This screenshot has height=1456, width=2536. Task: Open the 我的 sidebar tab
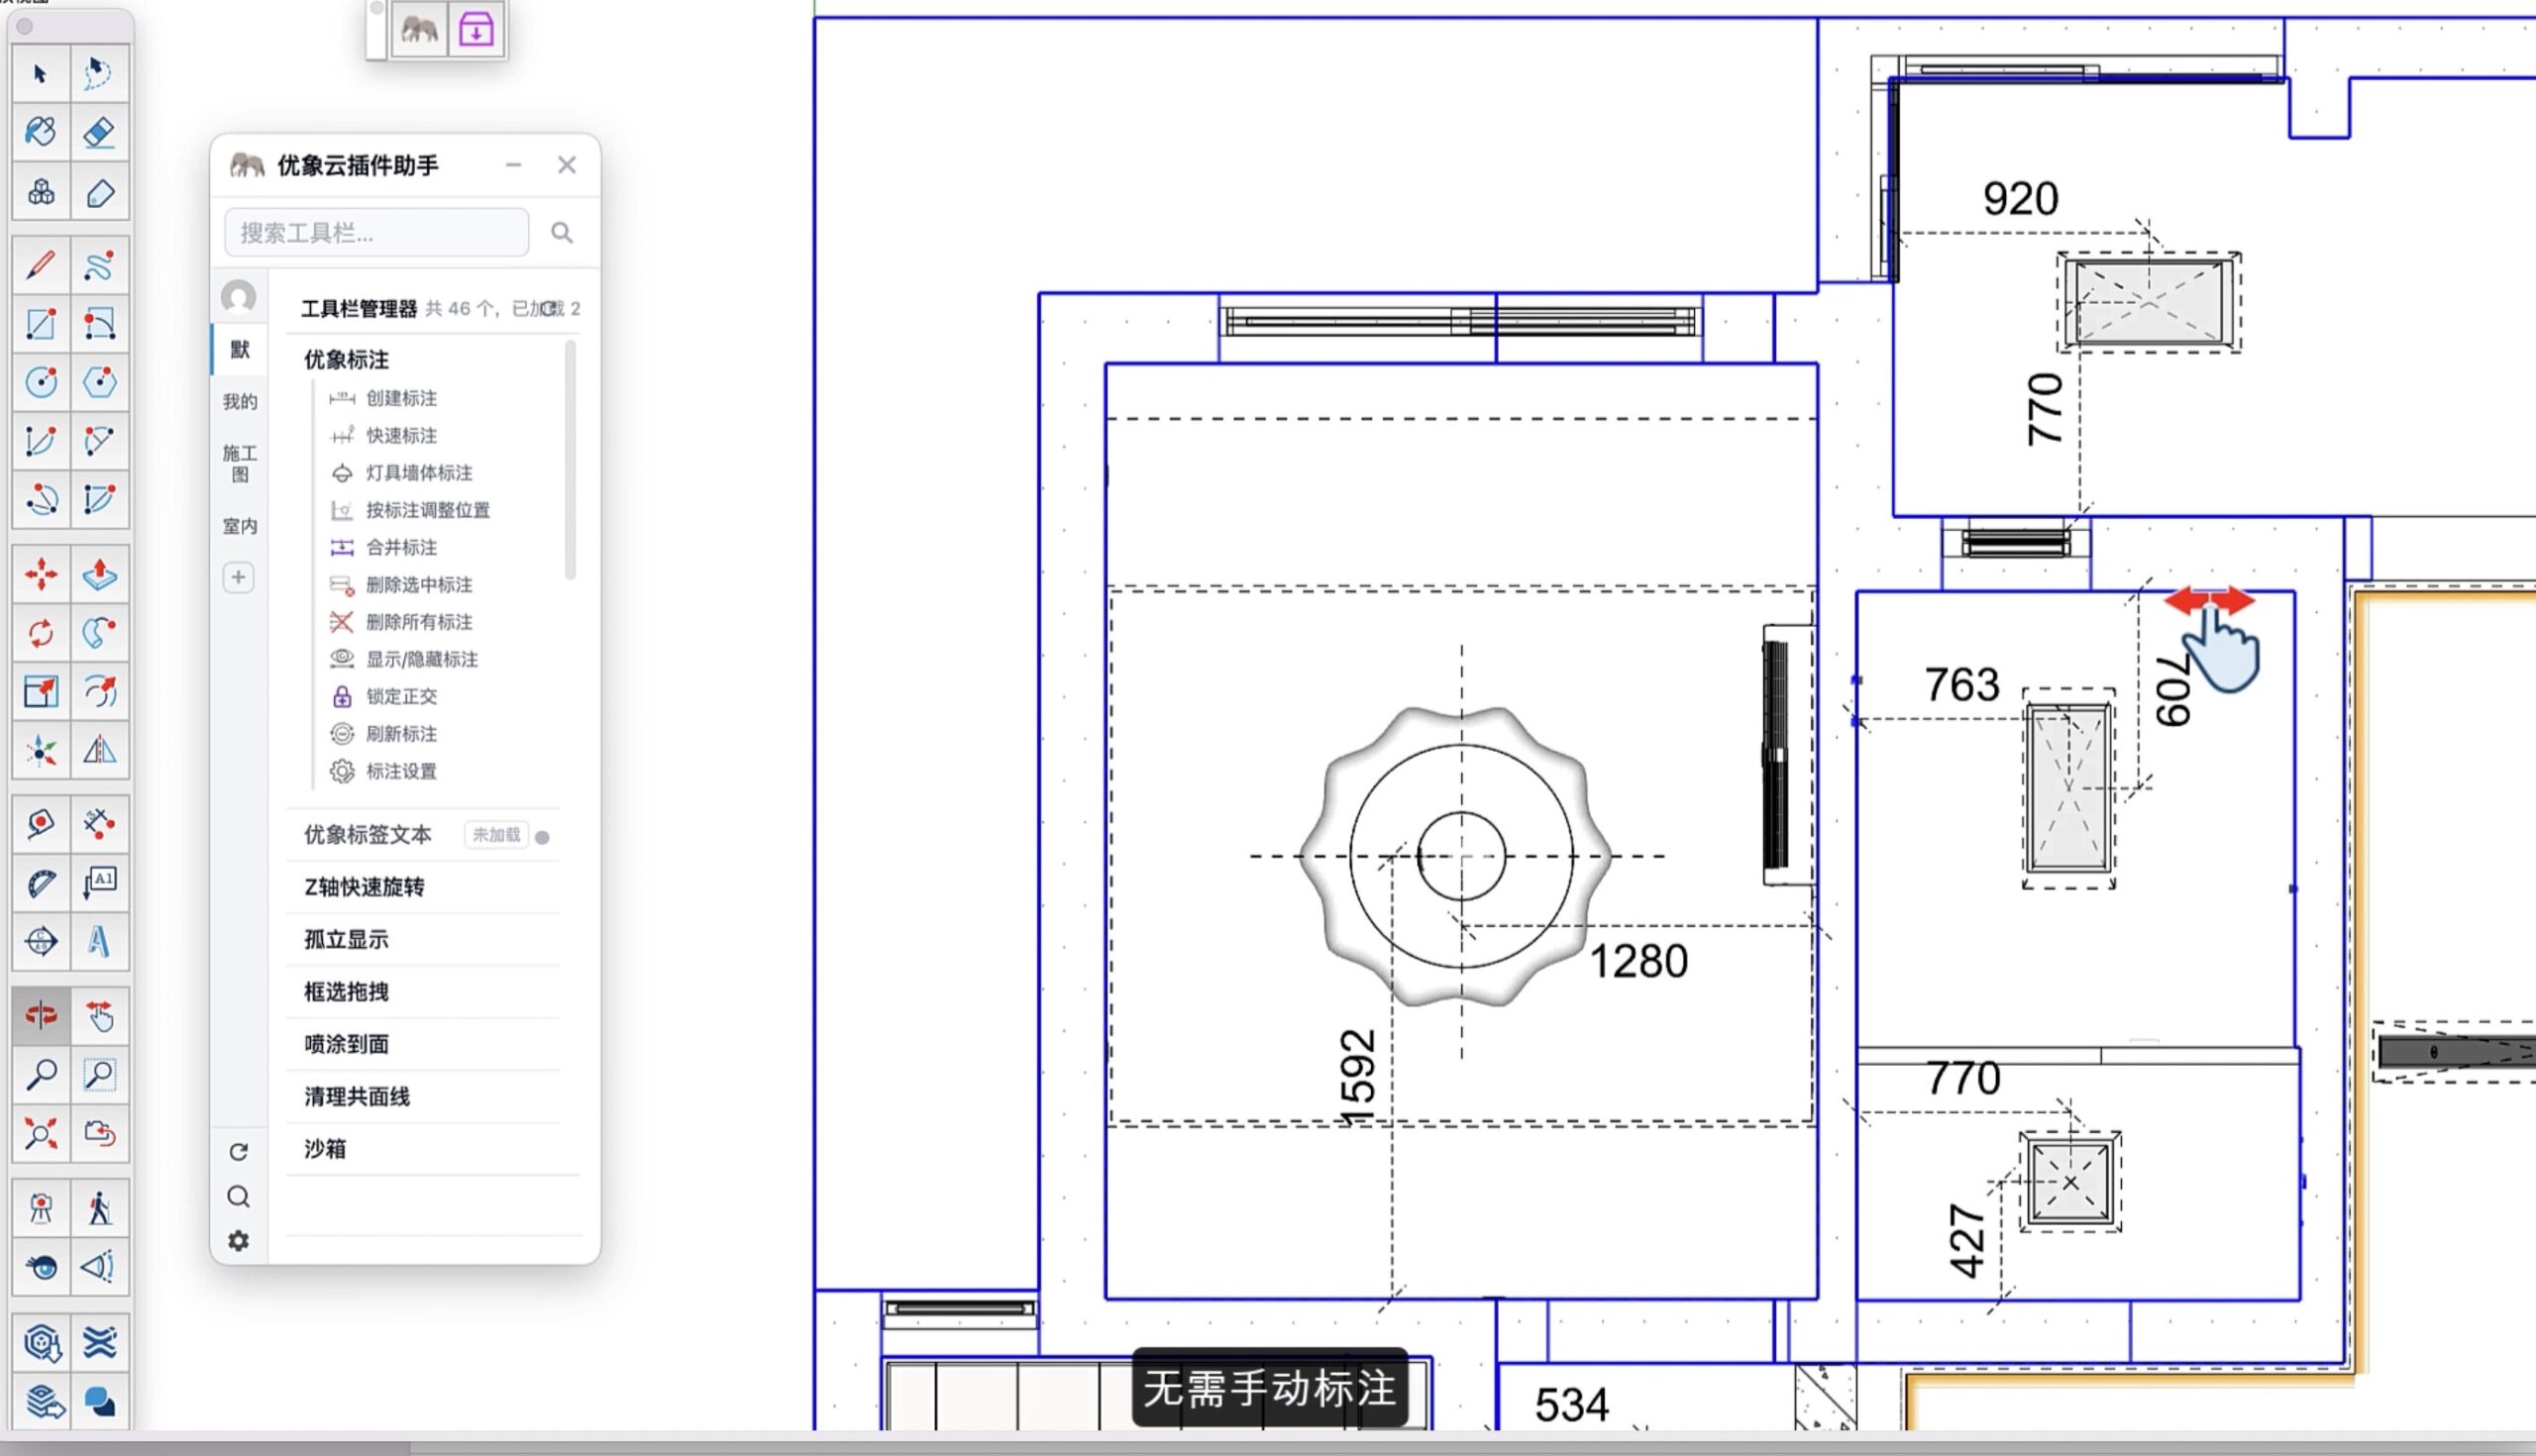click(239, 401)
